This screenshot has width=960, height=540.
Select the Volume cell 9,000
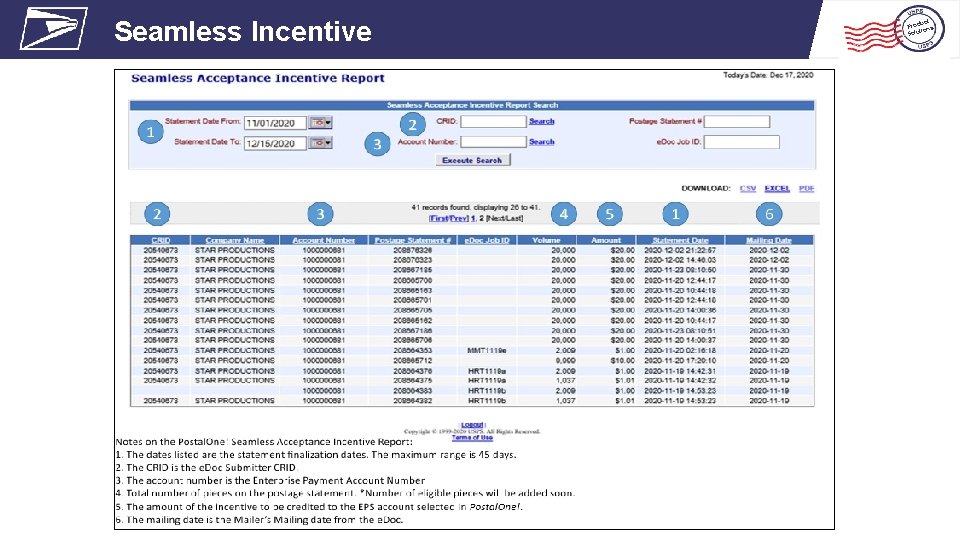tap(565, 361)
